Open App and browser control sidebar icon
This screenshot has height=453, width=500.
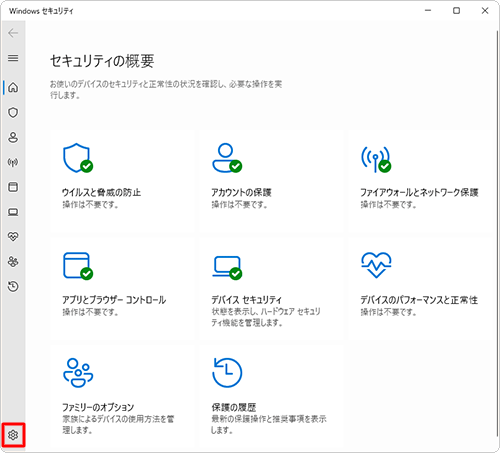(13, 187)
